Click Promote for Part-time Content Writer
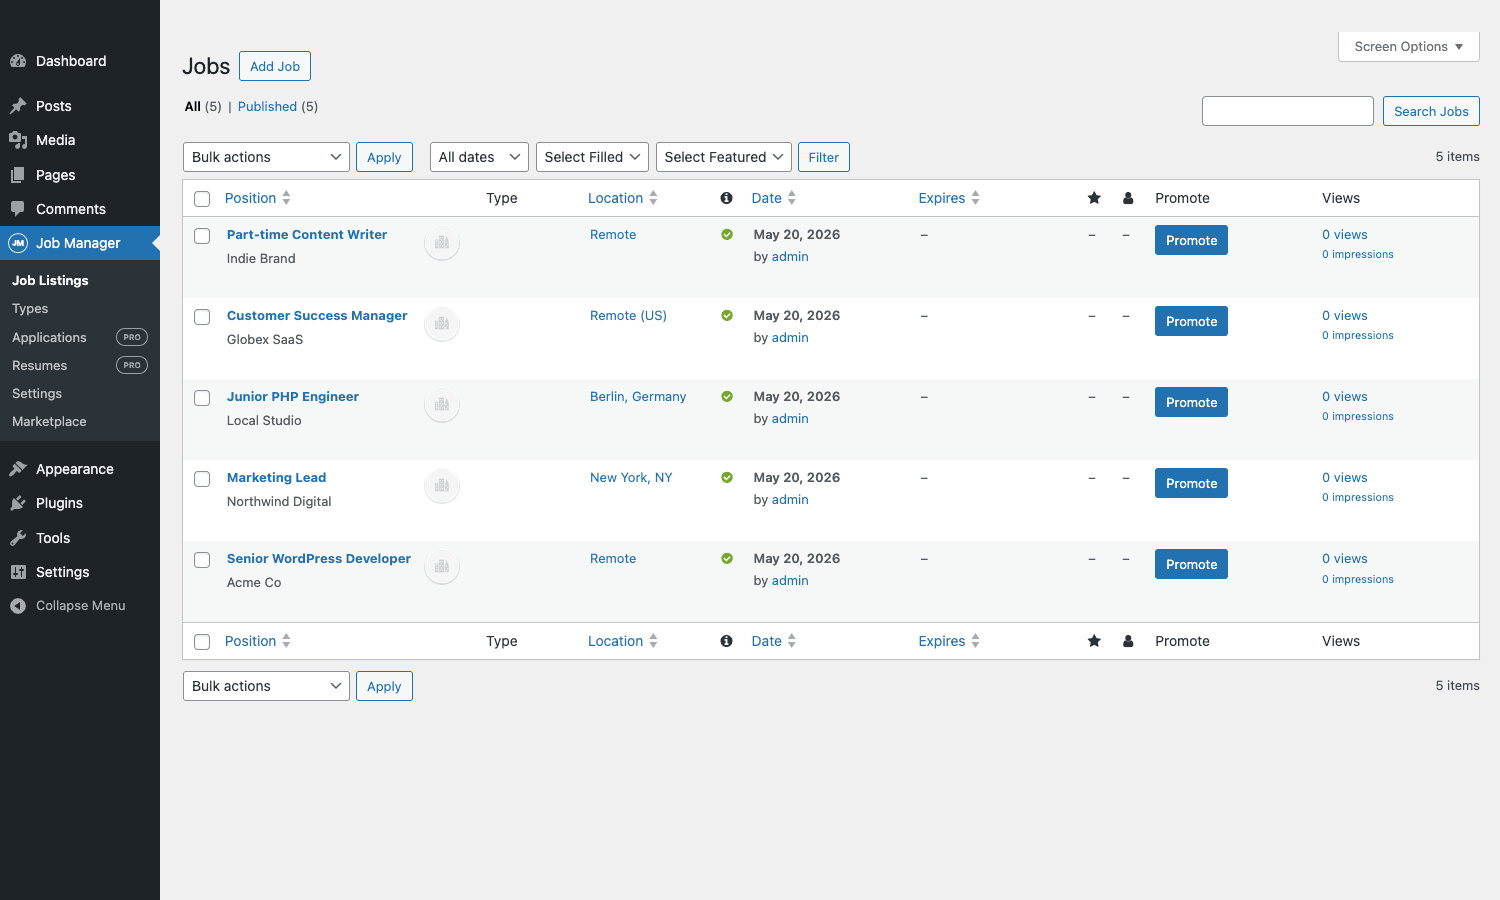1500x900 pixels. (1191, 240)
